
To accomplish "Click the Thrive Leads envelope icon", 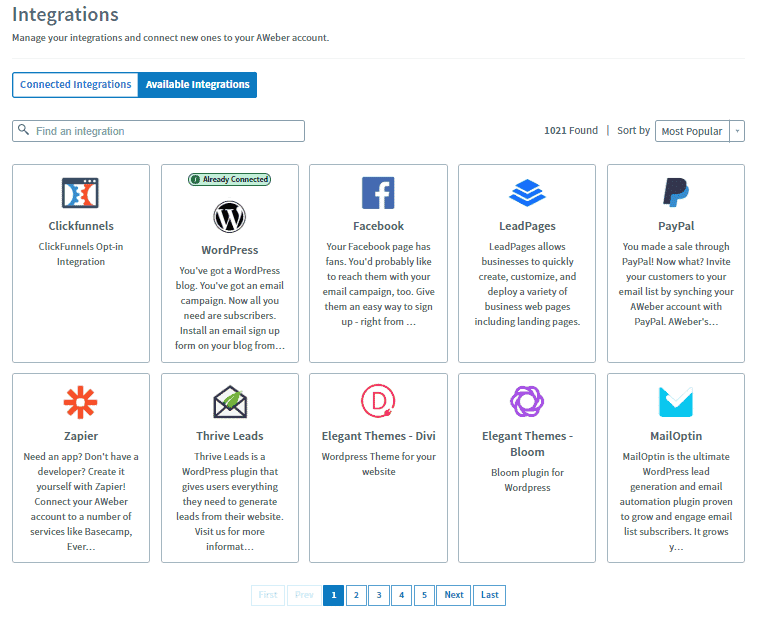I will (x=230, y=402).
